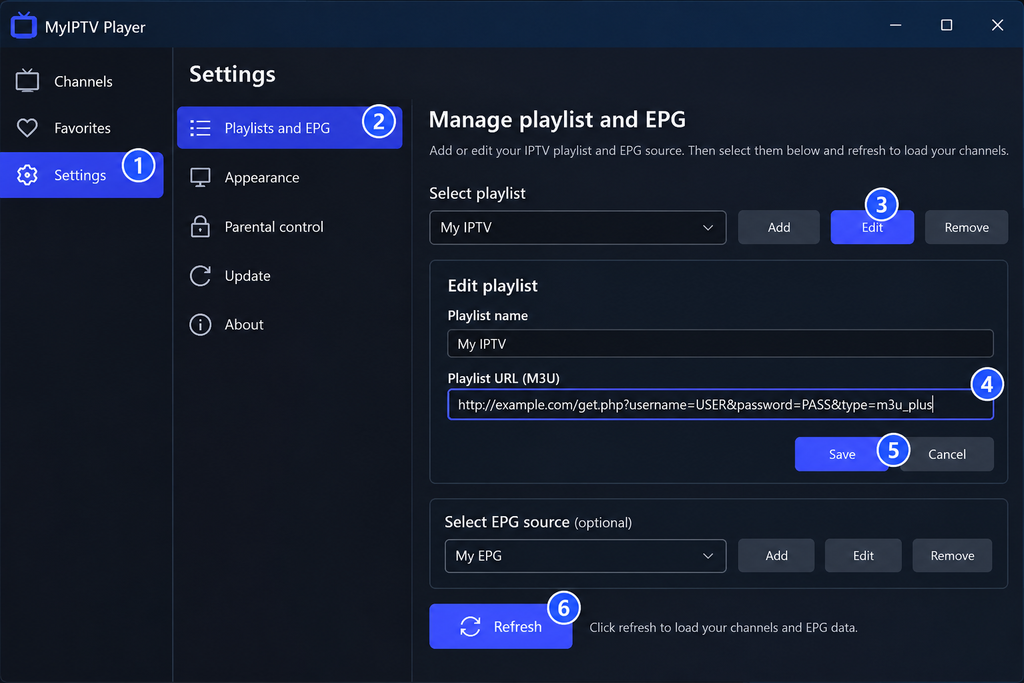Click the MyIPTV Player logo icon

(x=24, y=25)
